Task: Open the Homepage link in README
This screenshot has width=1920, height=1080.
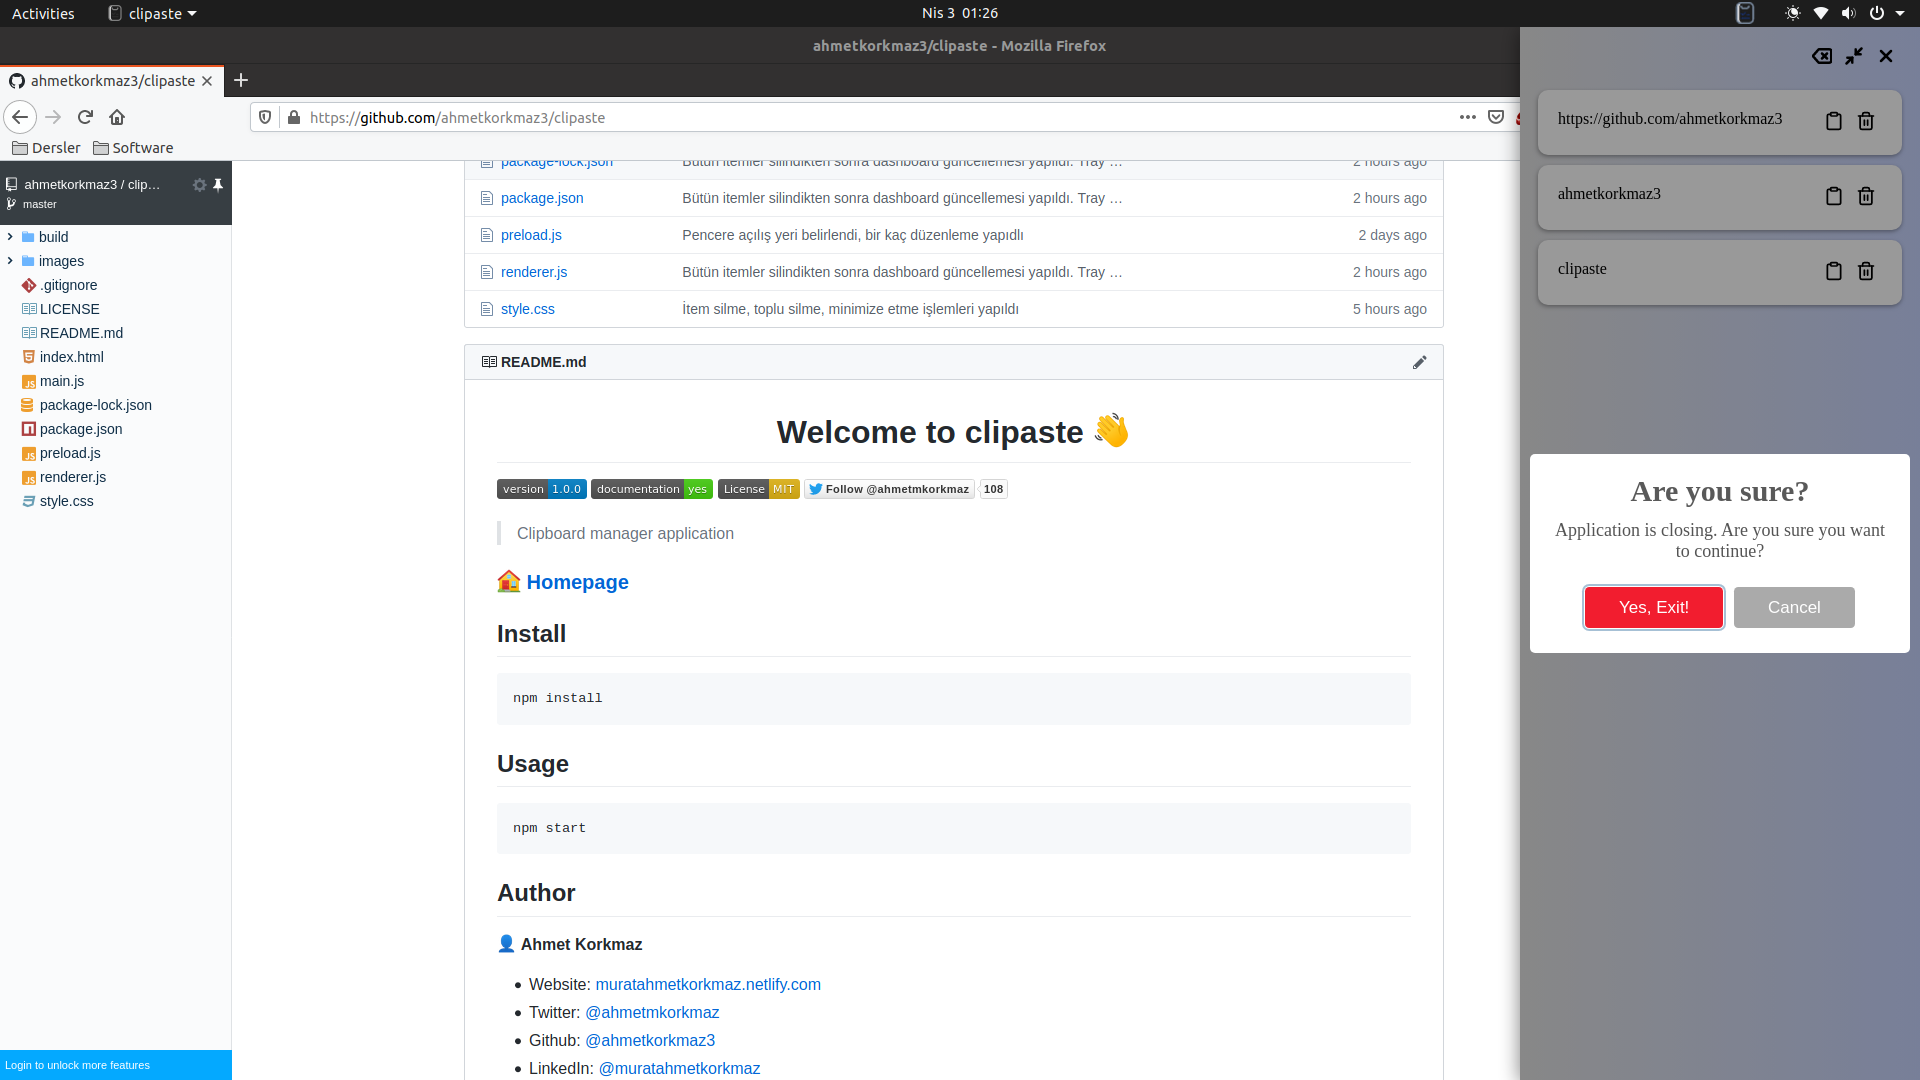Action: 577,582
